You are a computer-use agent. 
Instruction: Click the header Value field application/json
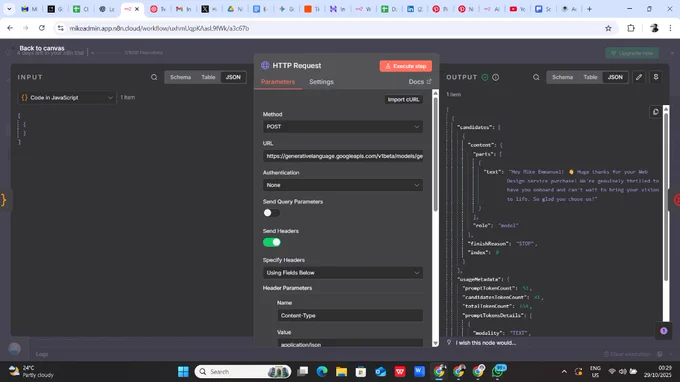[350, 343]
